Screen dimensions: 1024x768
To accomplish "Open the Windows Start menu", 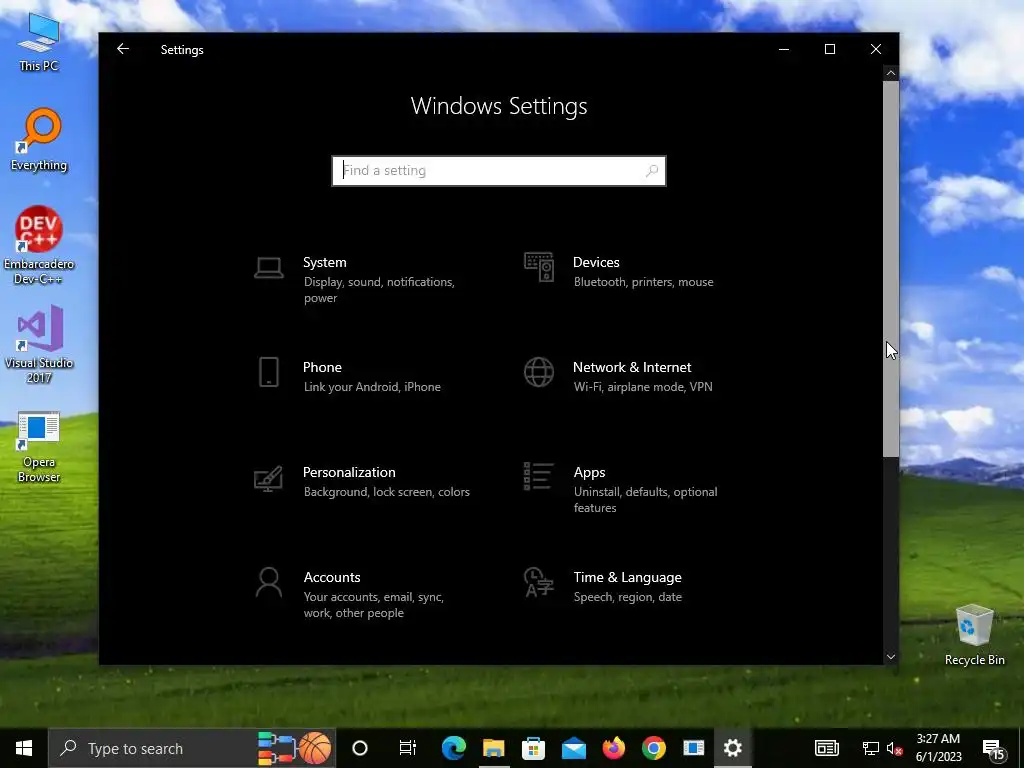I will (24, 748).
